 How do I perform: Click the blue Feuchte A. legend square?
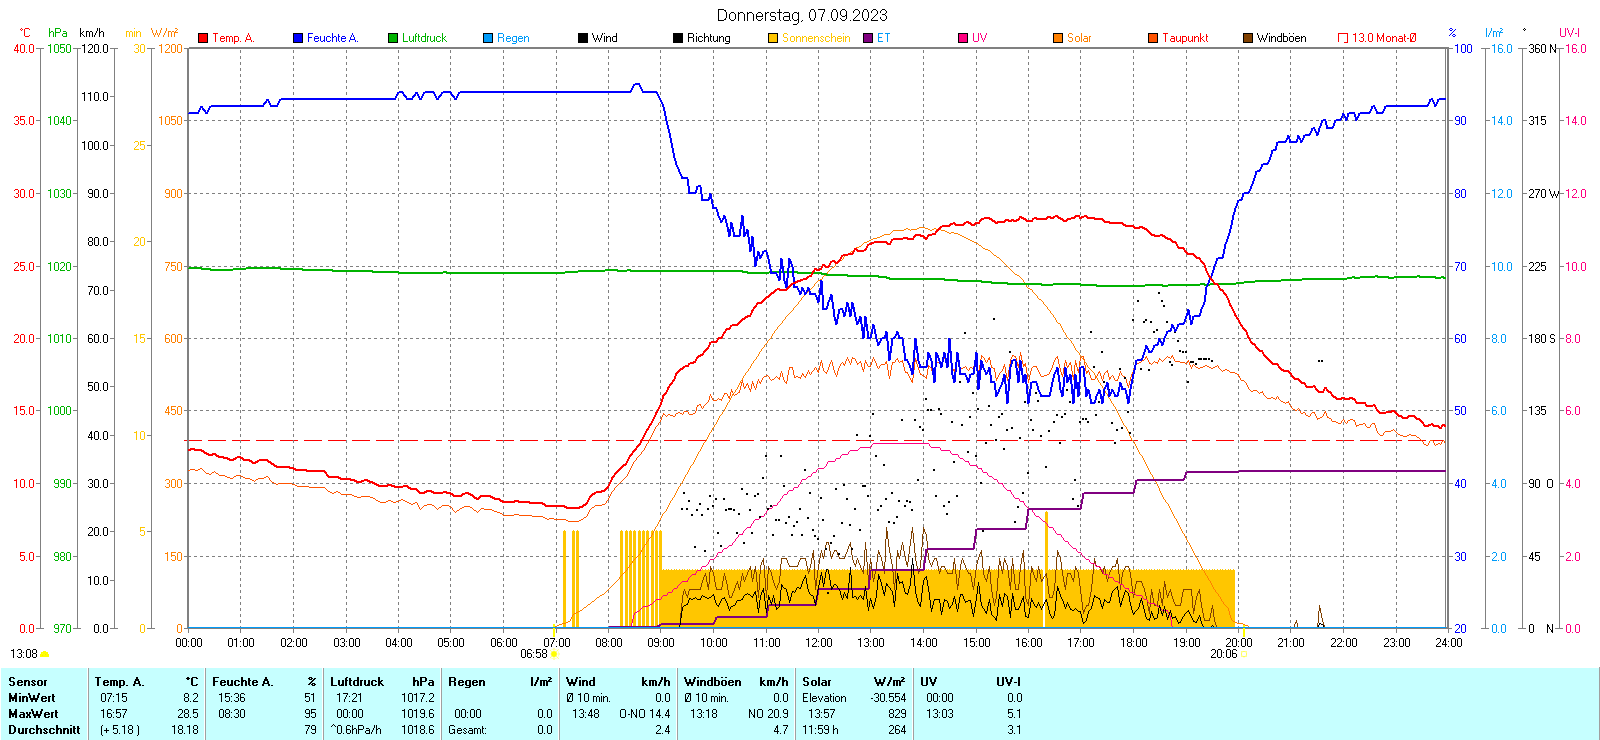pos(298,38)
